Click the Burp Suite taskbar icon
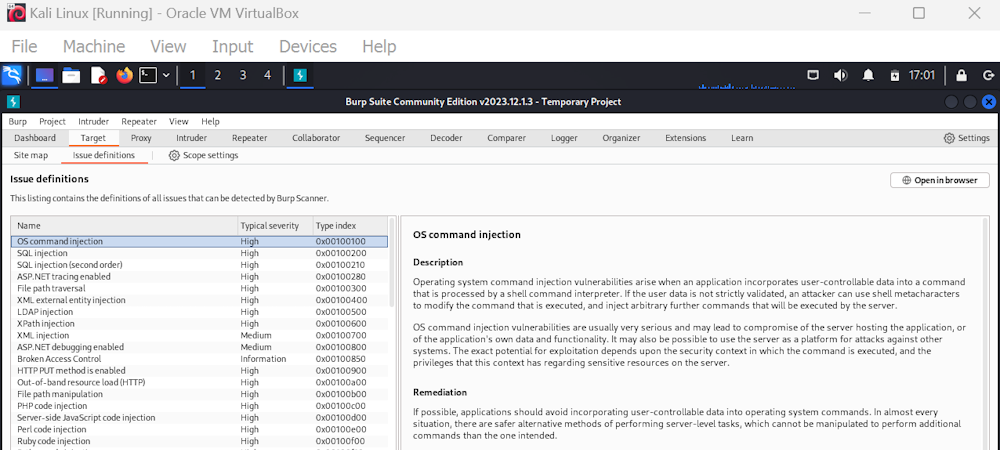The width and height of the screenshot is (1000, 450). [x=300, y=75]
